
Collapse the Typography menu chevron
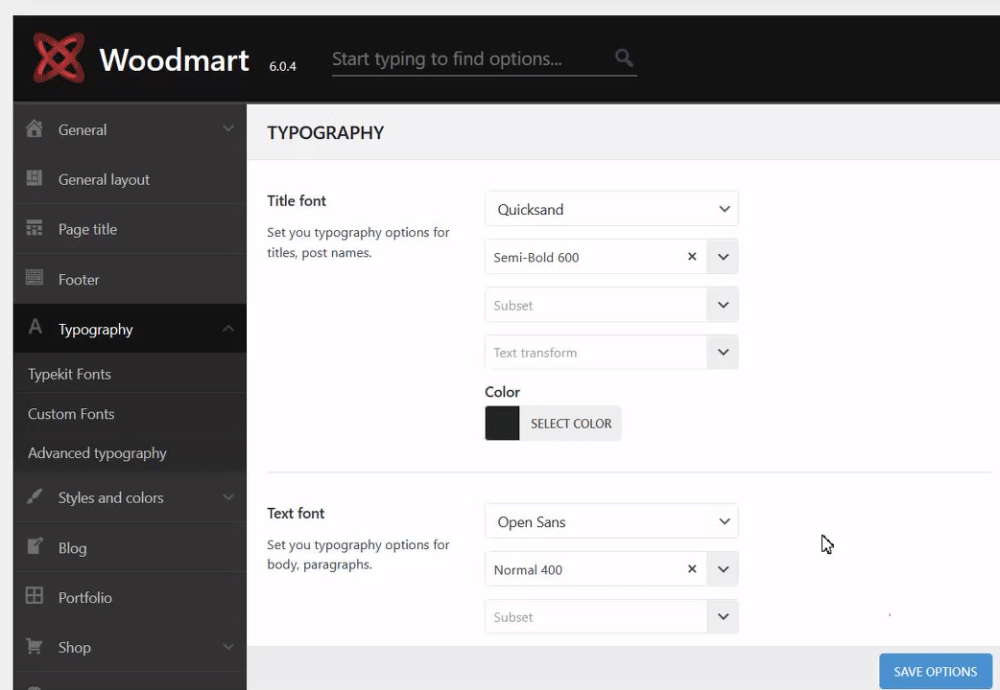pyautogui.click(x=228, y=328)
